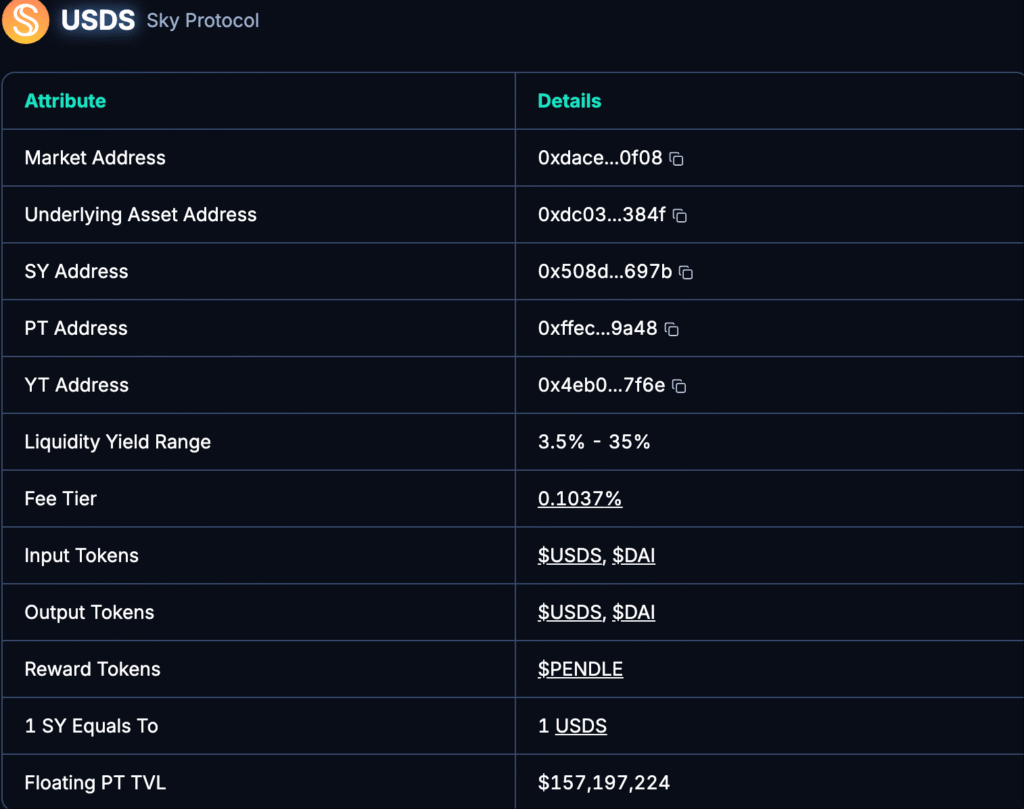Image resolution: width=1024 pixels, height=809 pixels.
Task: Copy the Market Address value
Action: pyautogui.click(x=677, y=159)
